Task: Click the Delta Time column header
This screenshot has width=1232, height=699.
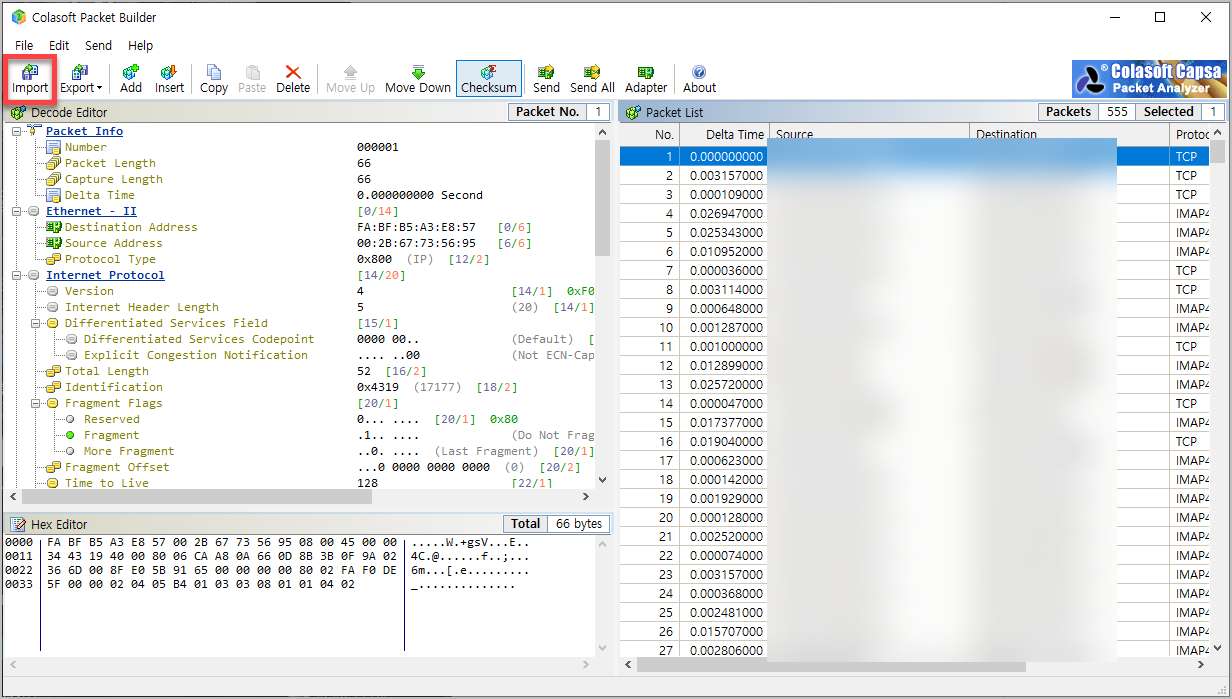Action: pos(724,135)
